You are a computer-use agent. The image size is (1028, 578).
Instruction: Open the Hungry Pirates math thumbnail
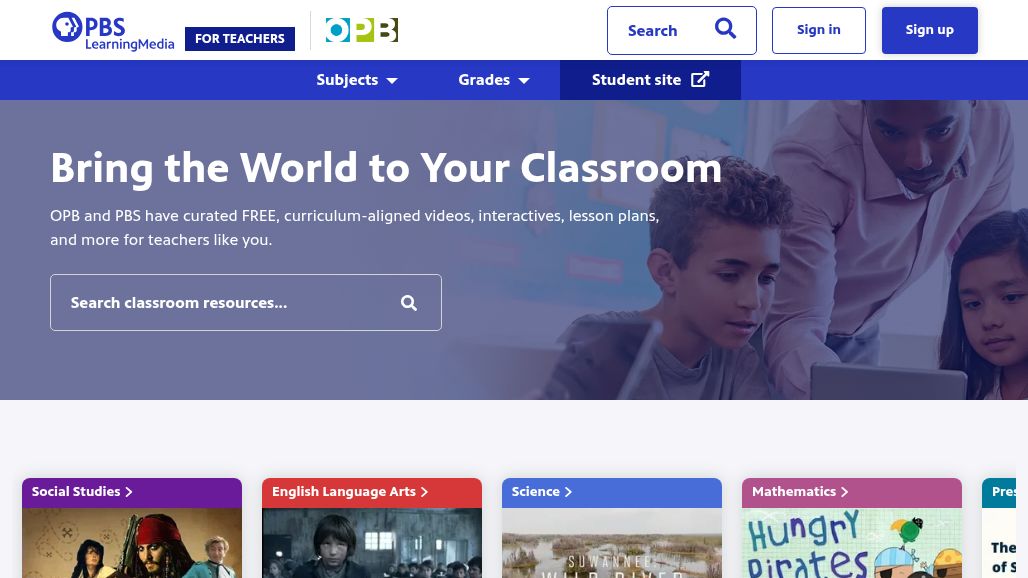(852, 543)
